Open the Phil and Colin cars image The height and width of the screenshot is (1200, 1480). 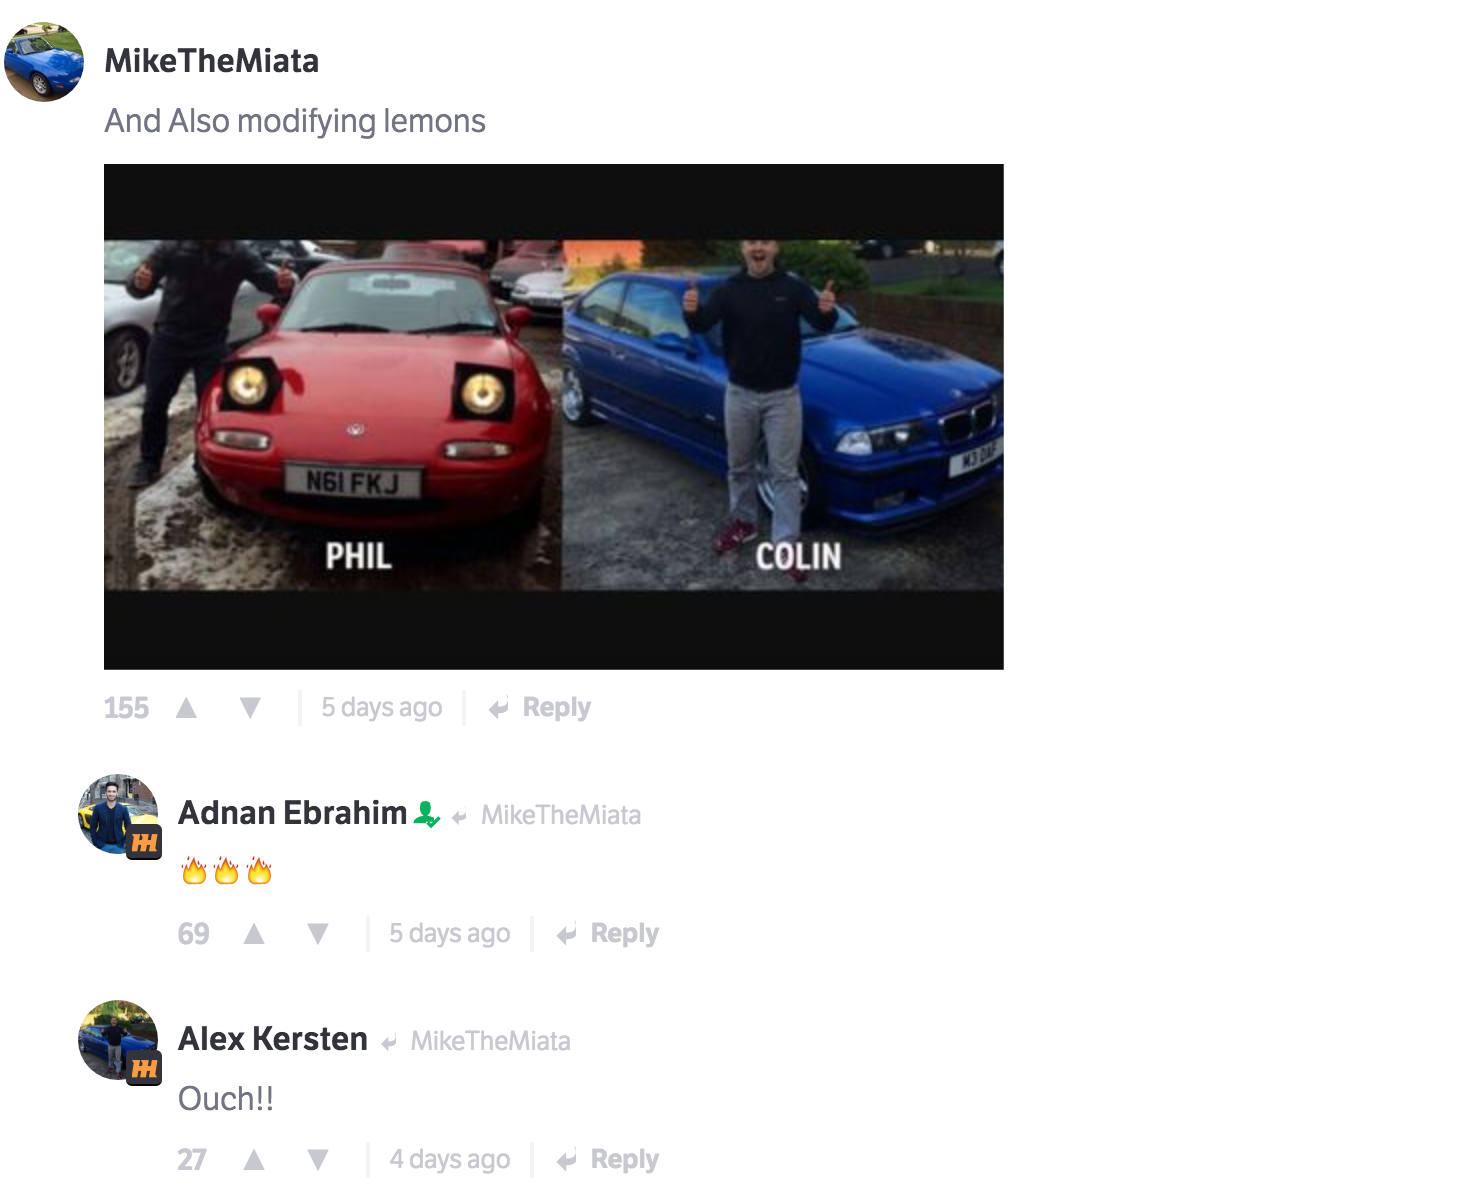coord(554,417)
